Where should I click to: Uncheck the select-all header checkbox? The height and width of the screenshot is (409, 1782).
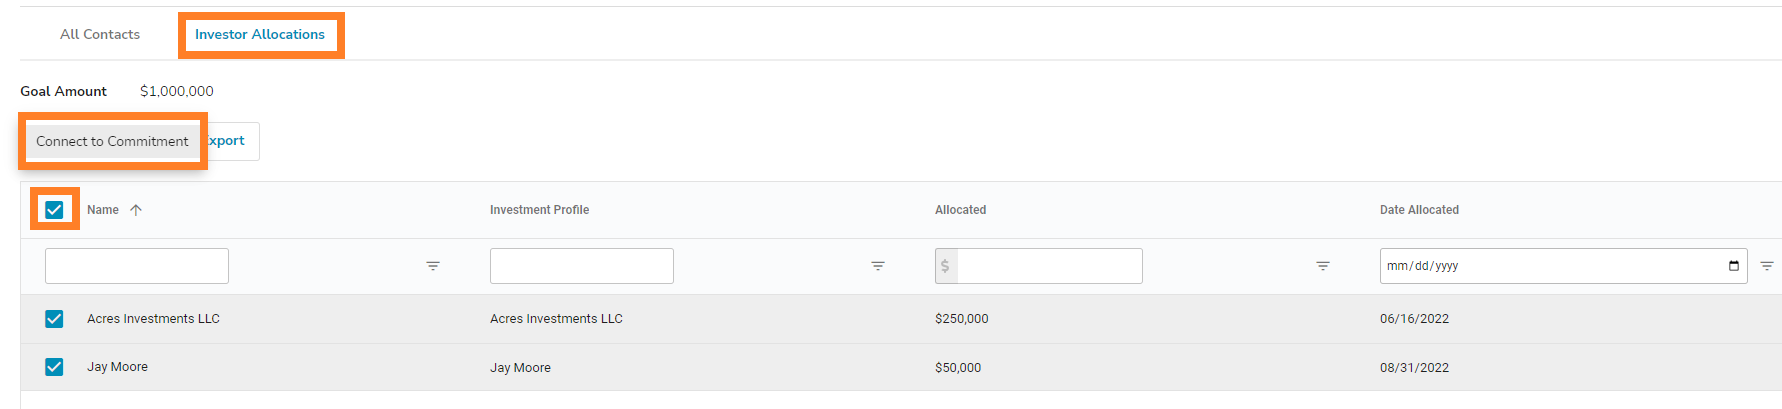pos(54,210)
